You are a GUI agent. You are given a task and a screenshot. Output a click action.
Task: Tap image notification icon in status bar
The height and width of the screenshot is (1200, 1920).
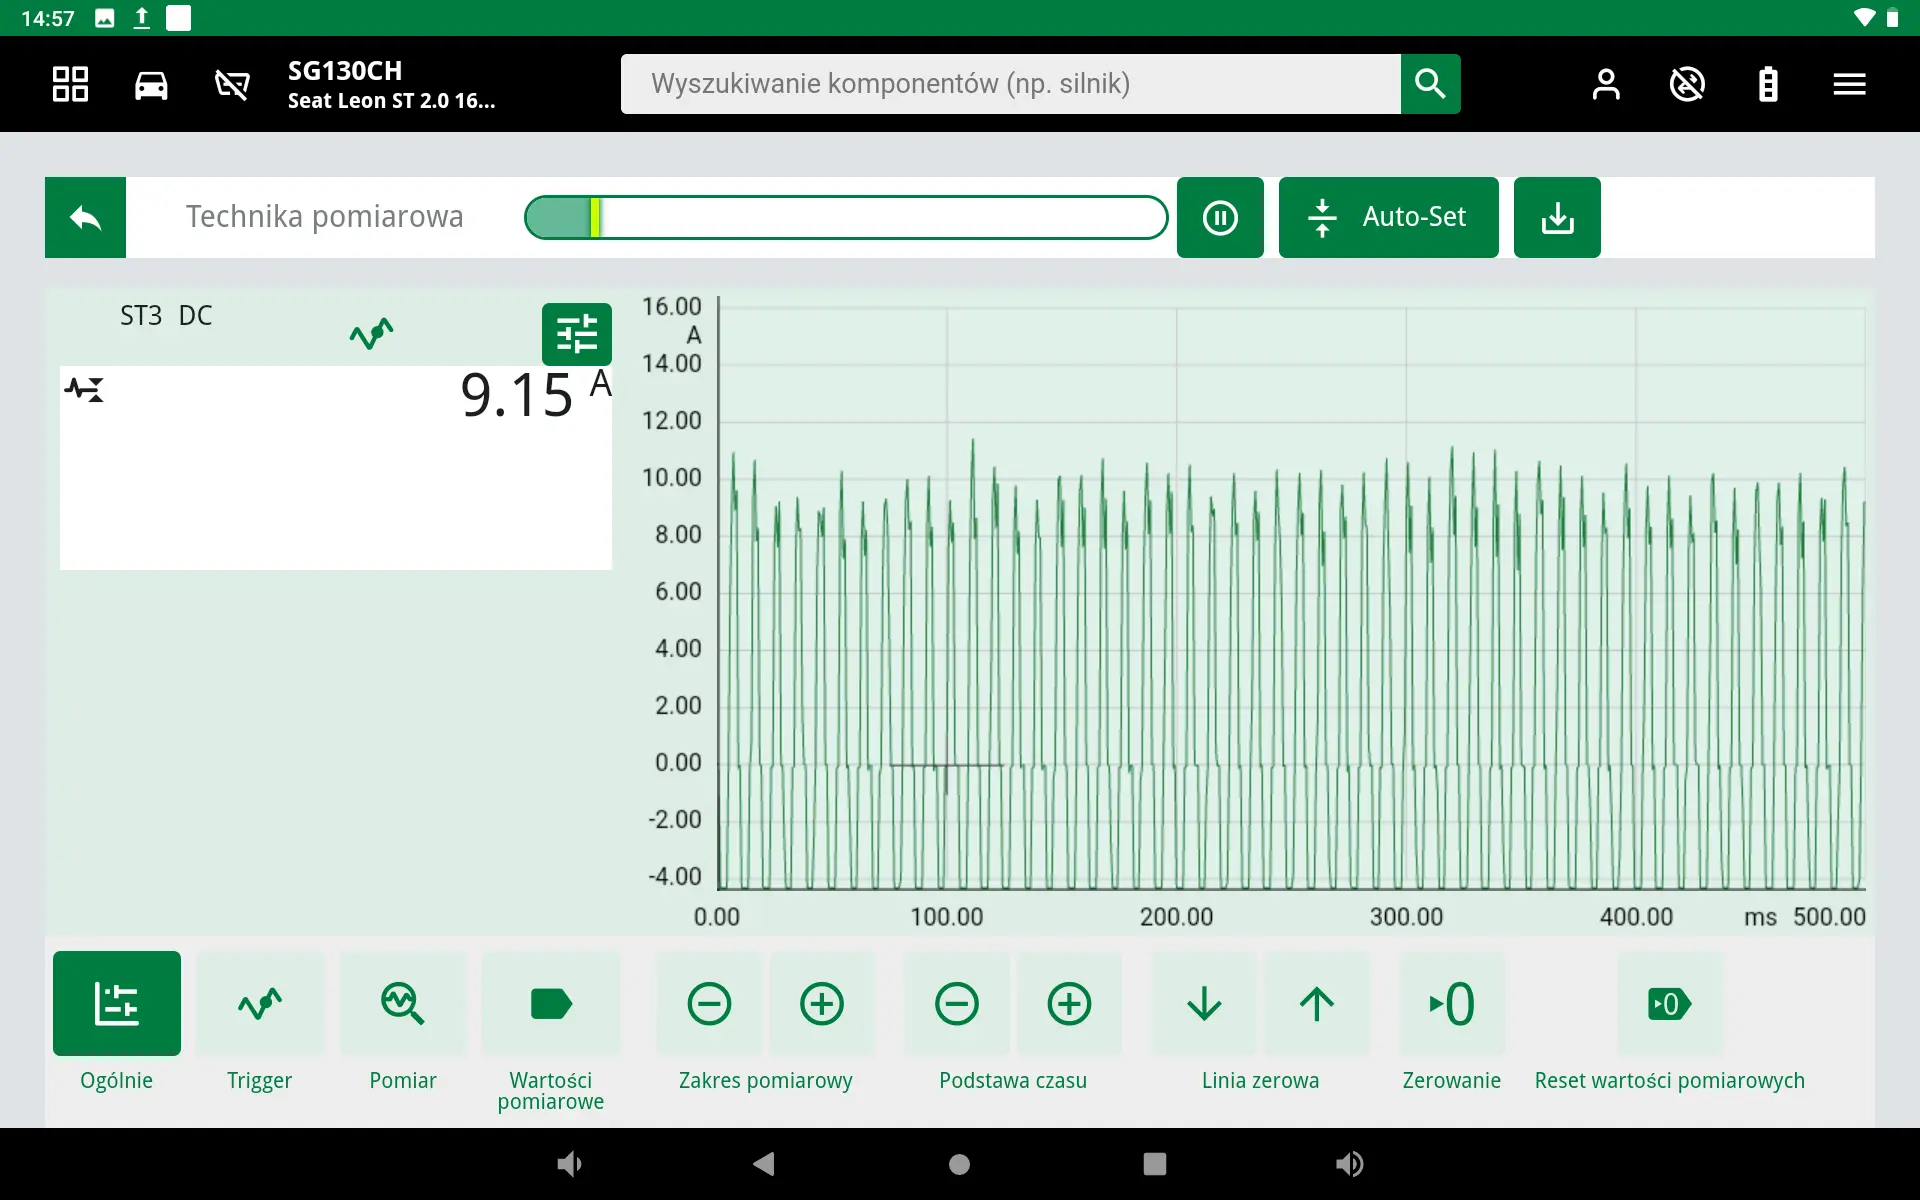(x=105, y=18)
